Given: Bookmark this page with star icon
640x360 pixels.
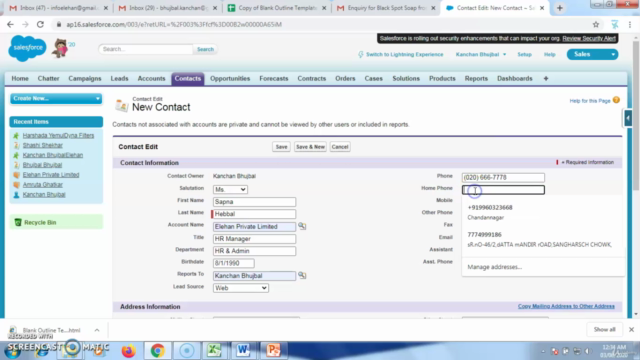Looking at the screenshot, I should pyautogui.click(x=596, y=24).
